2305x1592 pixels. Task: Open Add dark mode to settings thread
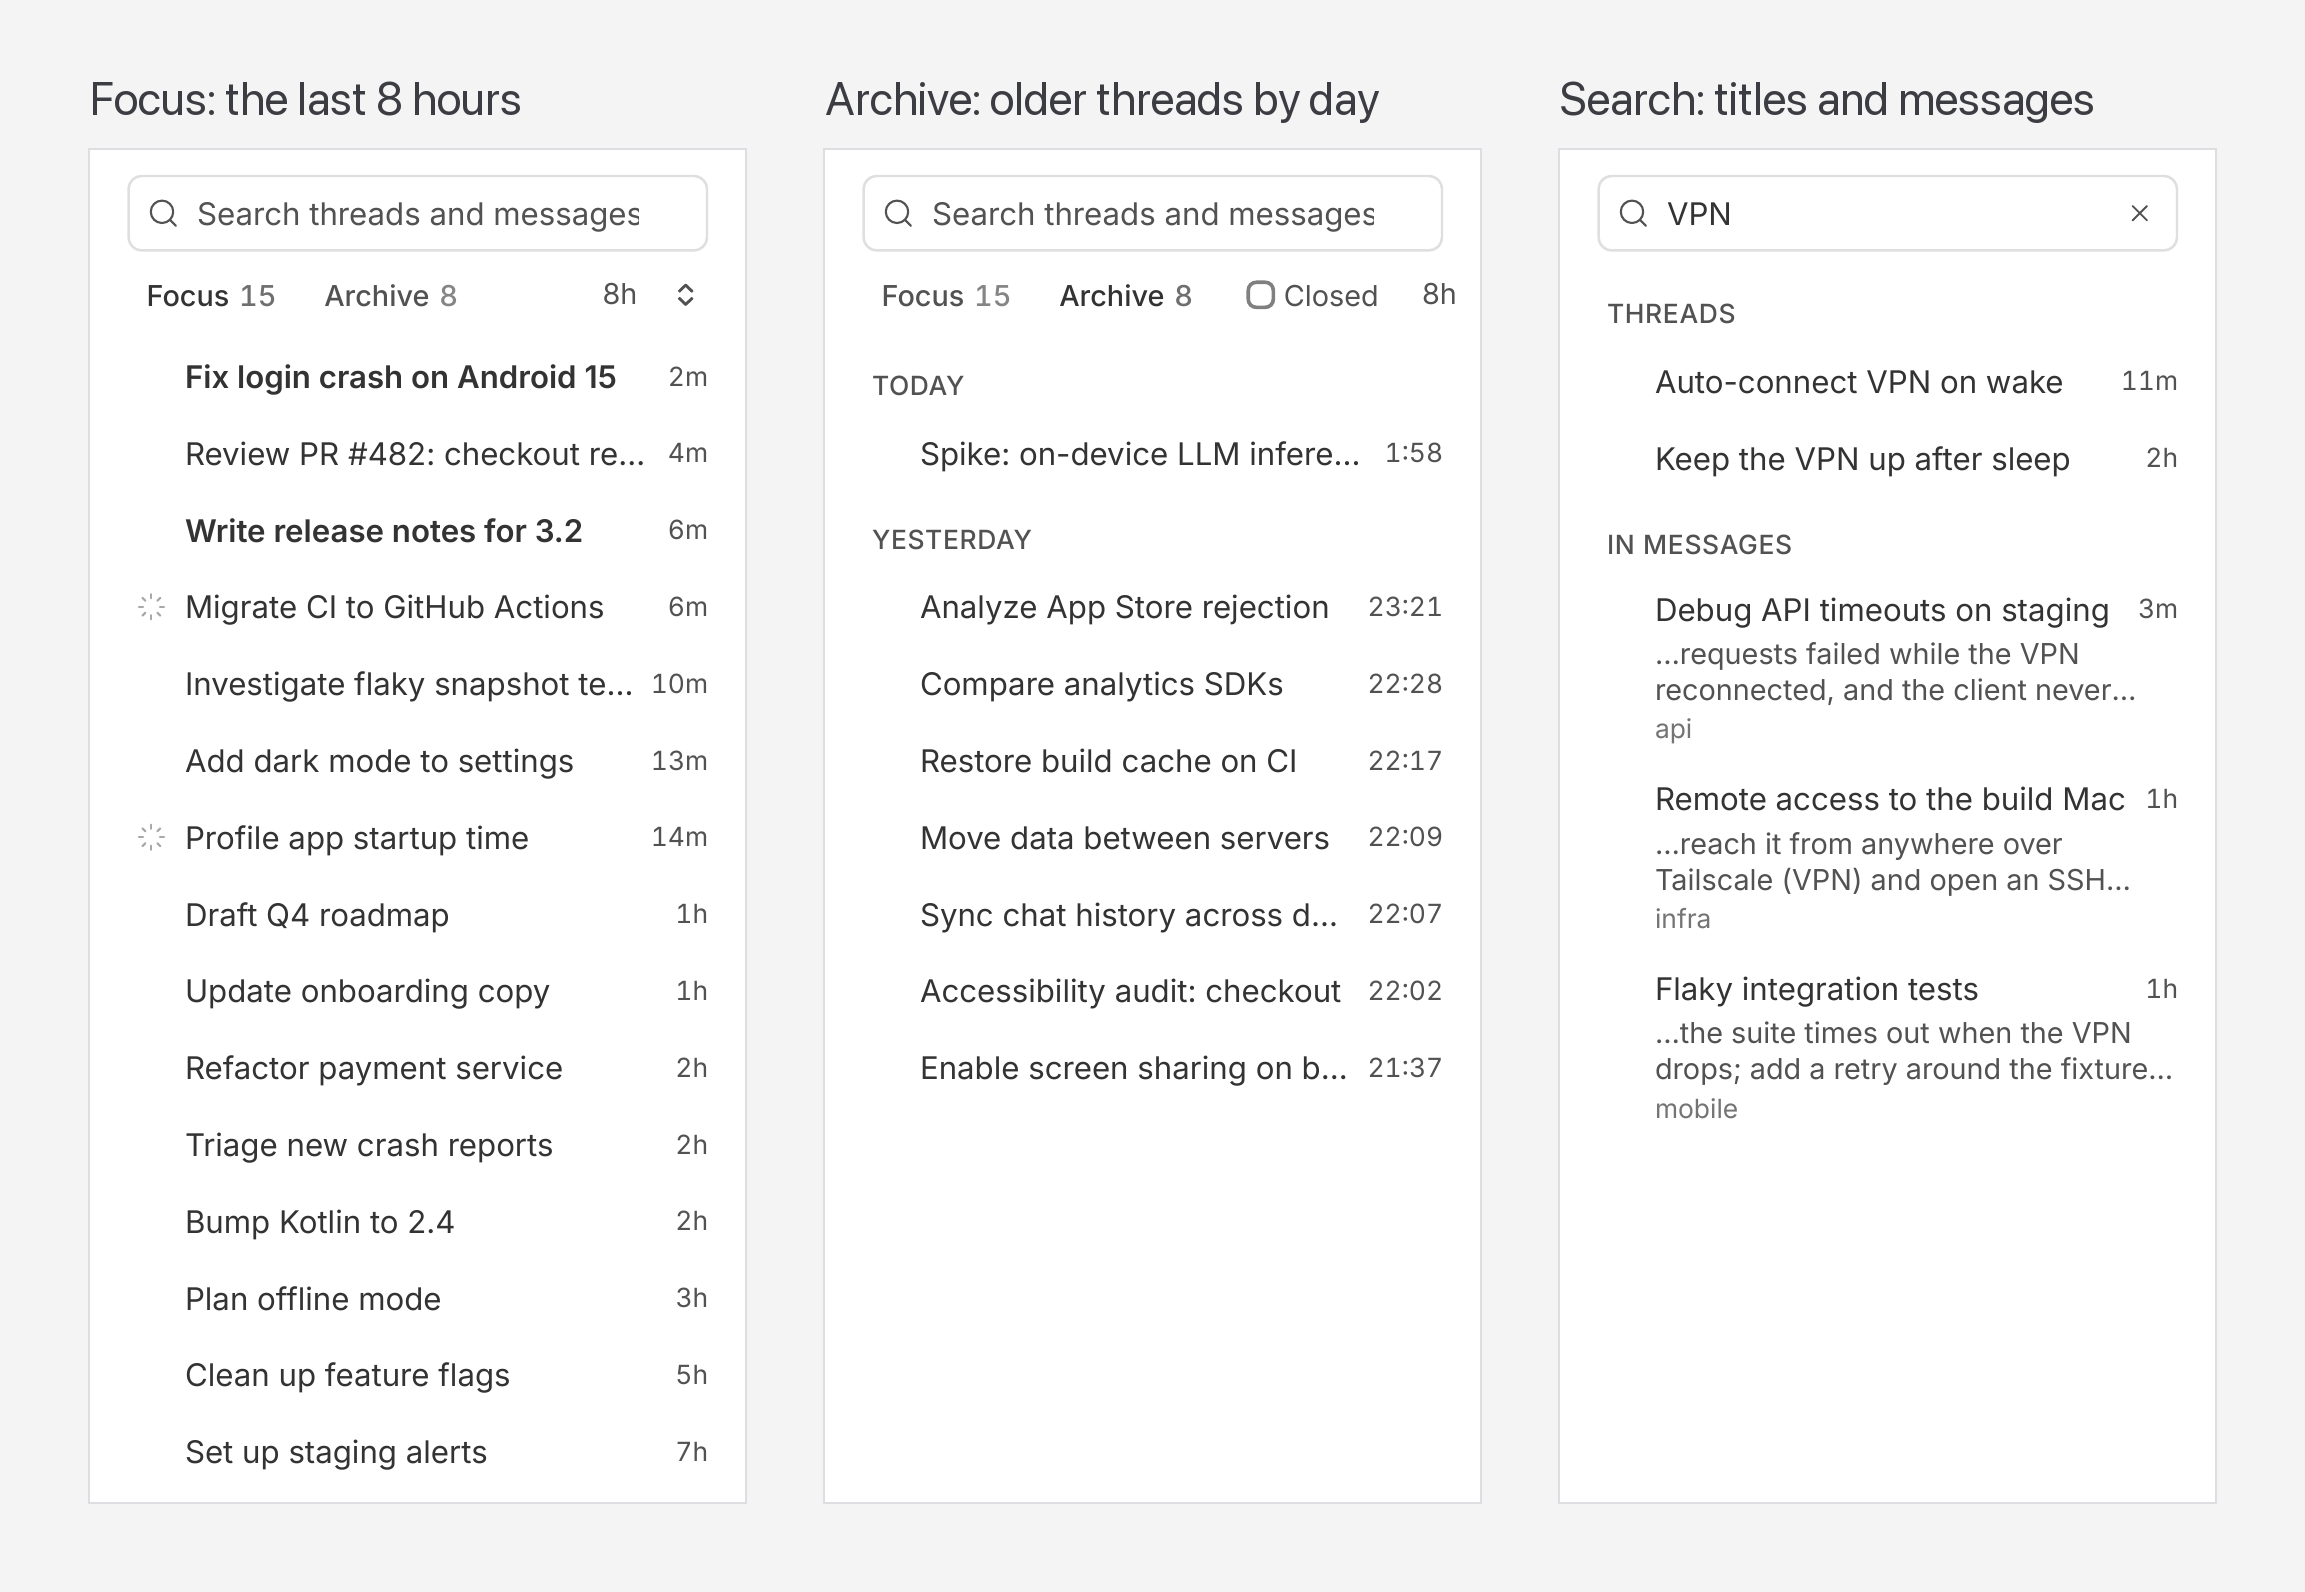click(x=418, y=761)
